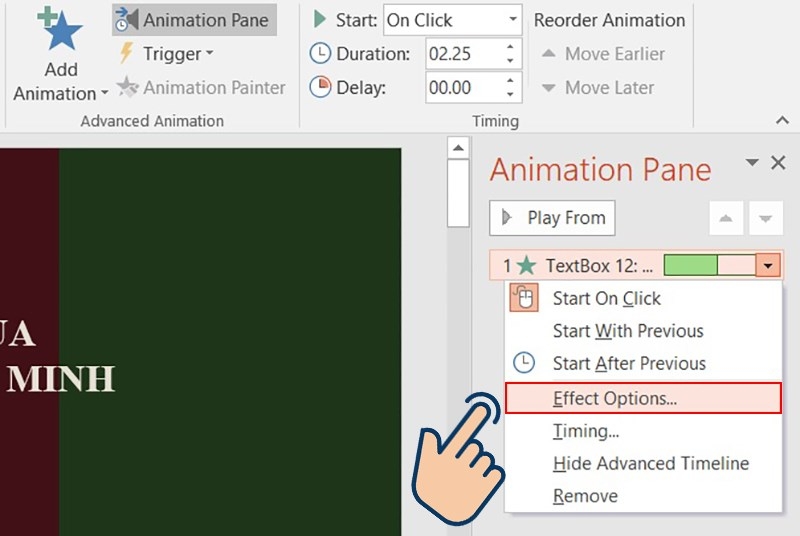800x536 pixels.
Task: Click the Add Animation dropdown arrow
Action: 104,94
